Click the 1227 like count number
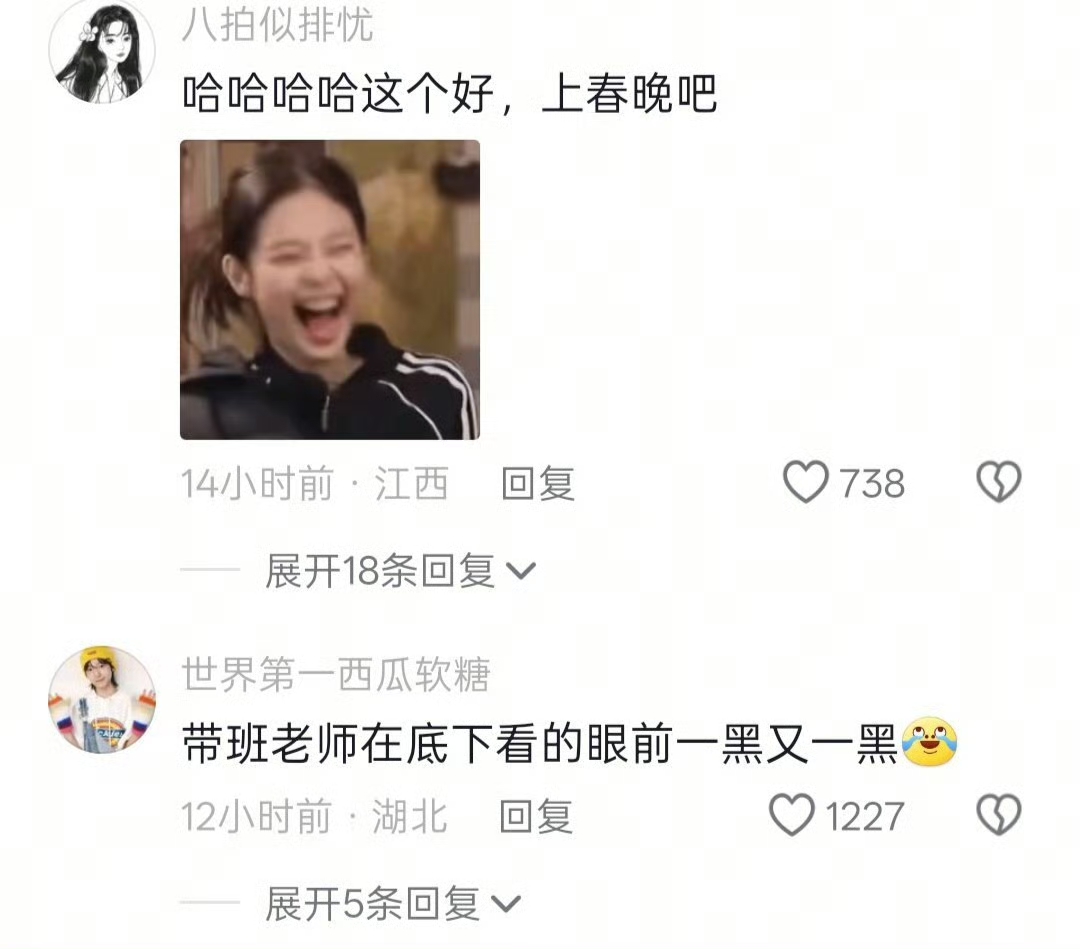This screenshot has height=949, width=1080. click(864, 817)
